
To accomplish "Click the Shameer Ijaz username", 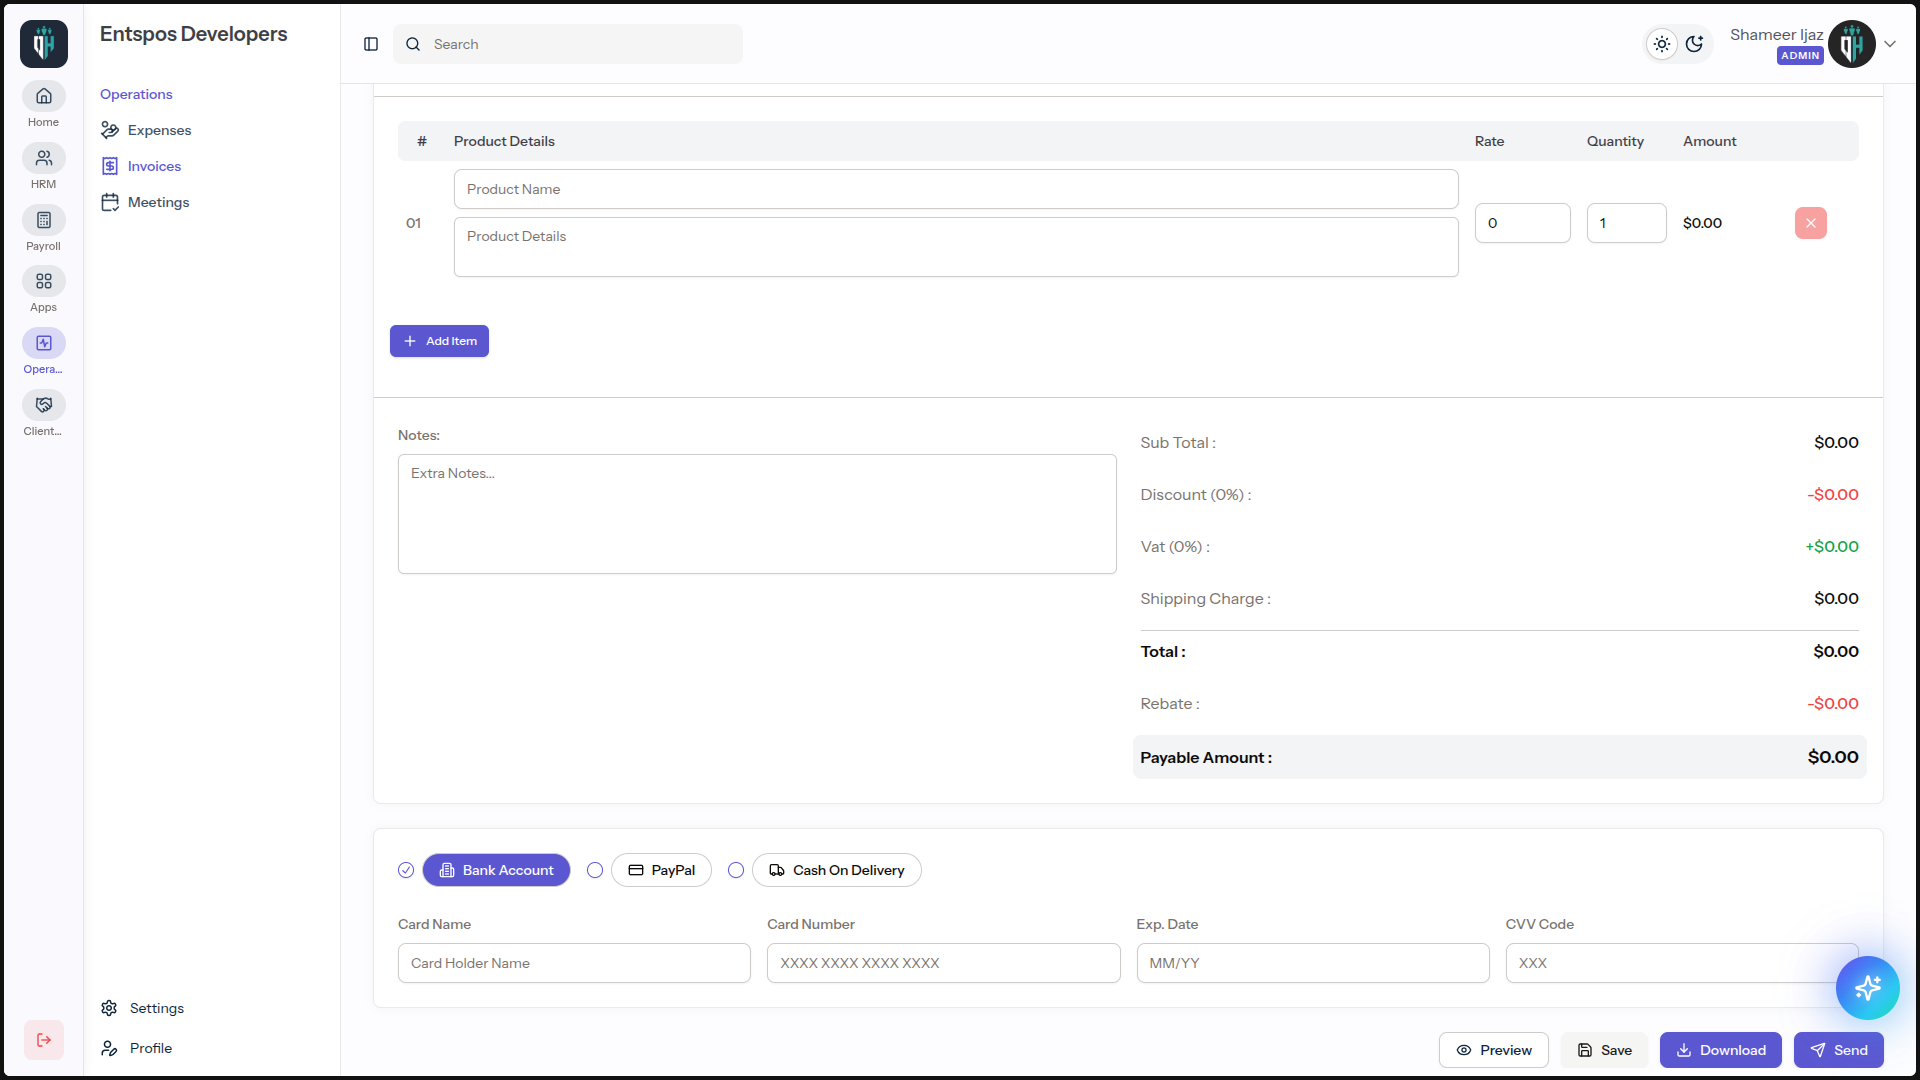I will pyautogui.click(x=1777, y=35).
